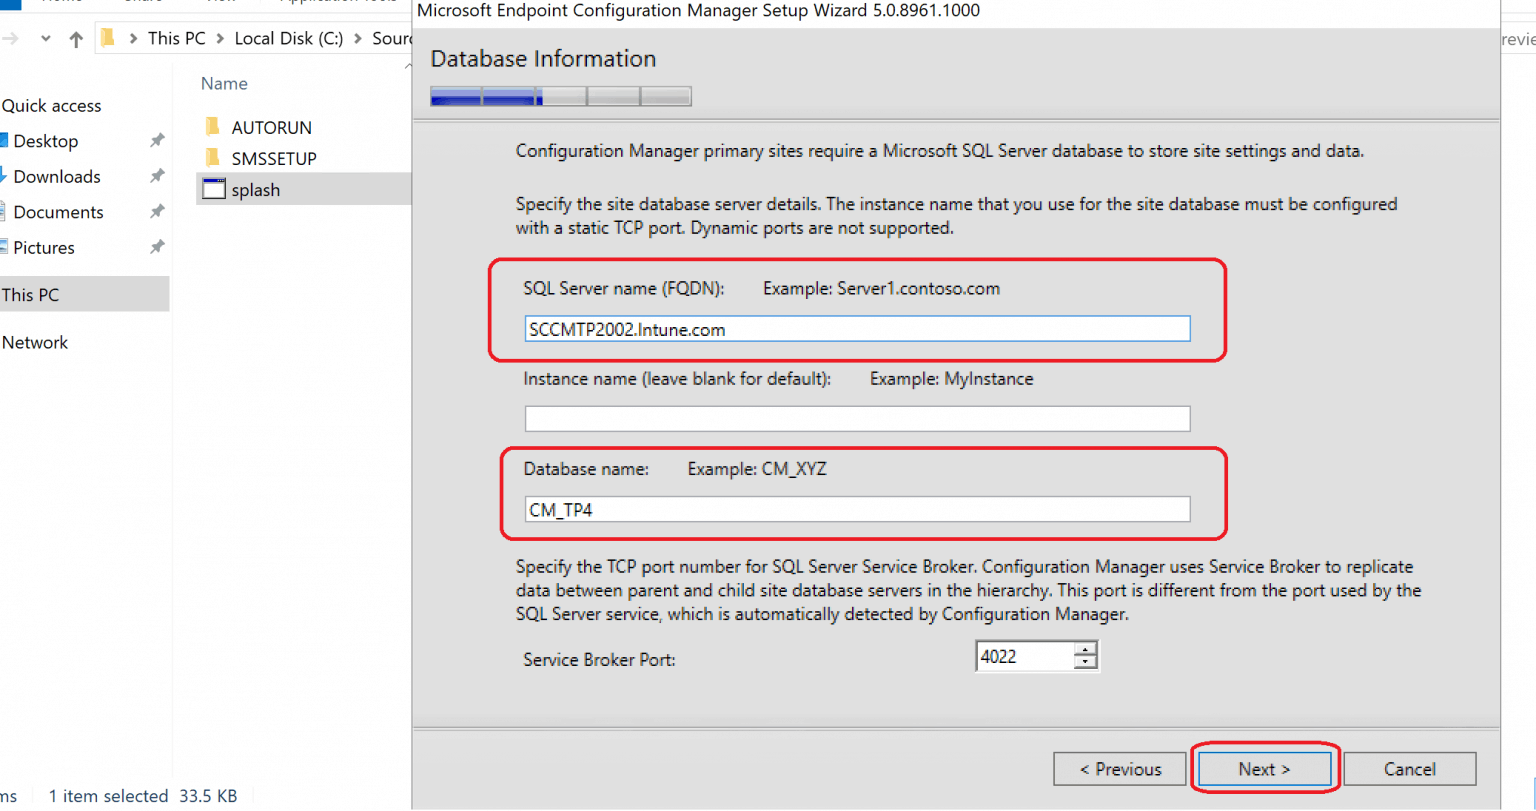
Task: Select Documents in Explorer sidebar
Action: pyautogui.click(x=58, y=212)
